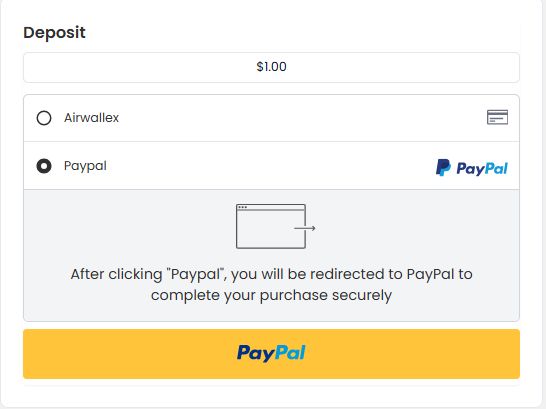Click the 'complete your purchase securely' text line
The width and height of the screenshot is (546, 409).
pyautogui.click(x=271, y=295)
